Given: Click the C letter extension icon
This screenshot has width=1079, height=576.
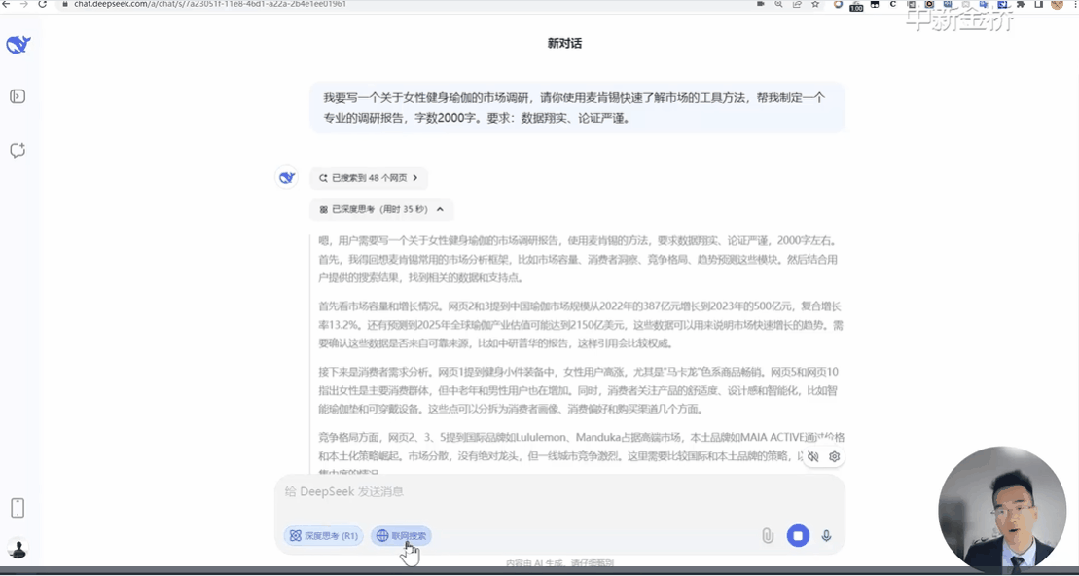Looking at the screenshot, I should [893, 4].
